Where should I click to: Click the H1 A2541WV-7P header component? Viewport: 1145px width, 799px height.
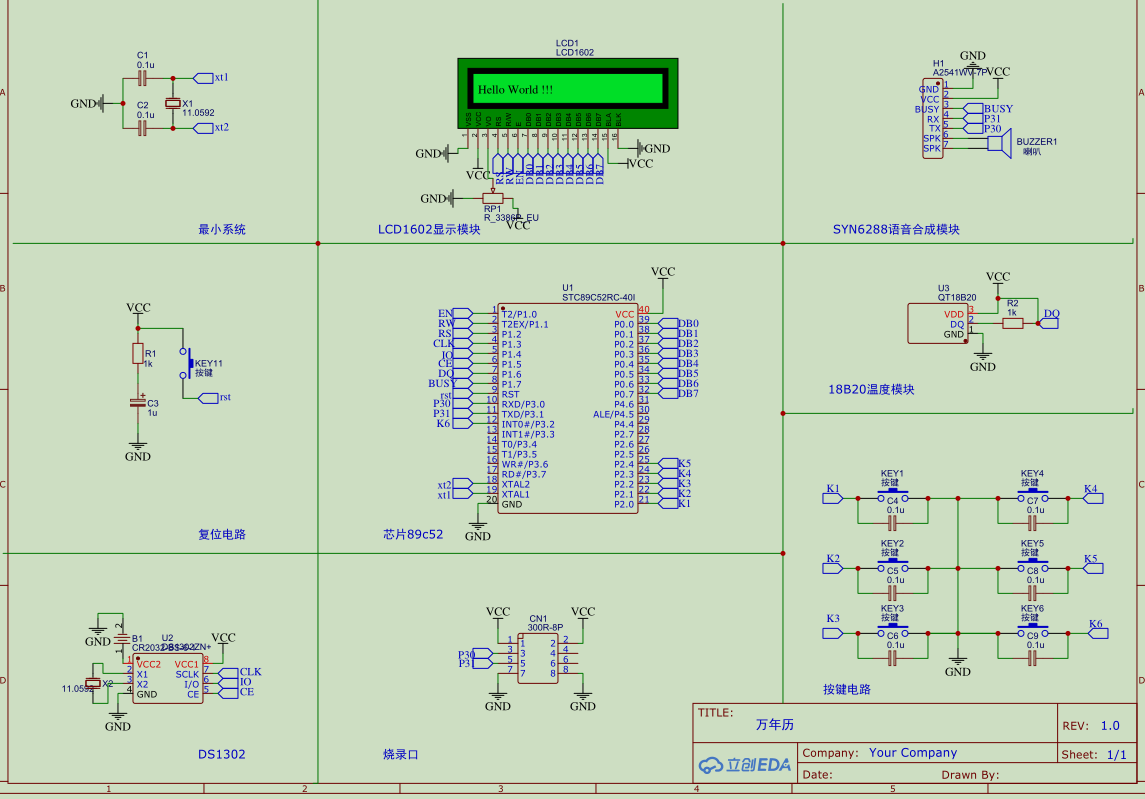pyautogui.click(x=933, y=118)
